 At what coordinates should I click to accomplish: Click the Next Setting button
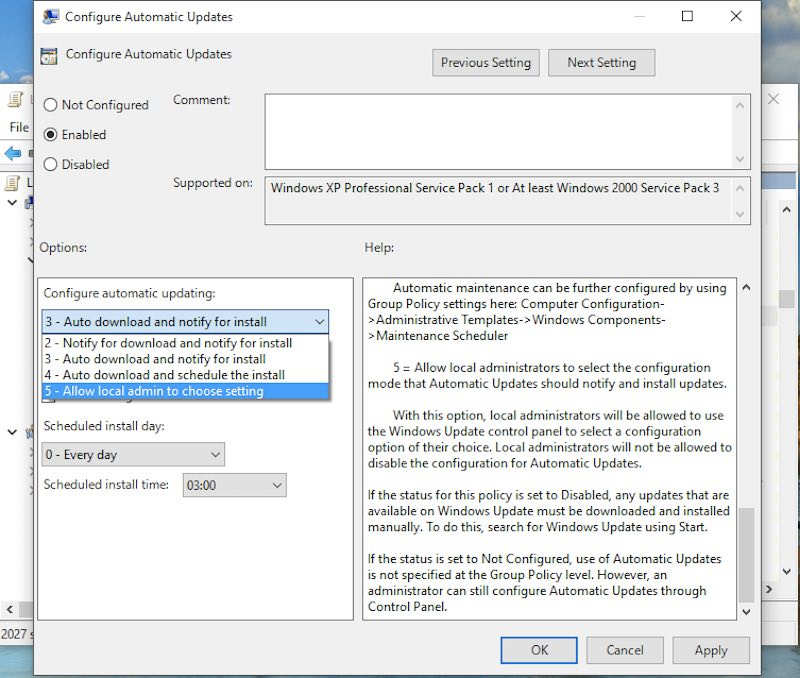coord(601,62)
